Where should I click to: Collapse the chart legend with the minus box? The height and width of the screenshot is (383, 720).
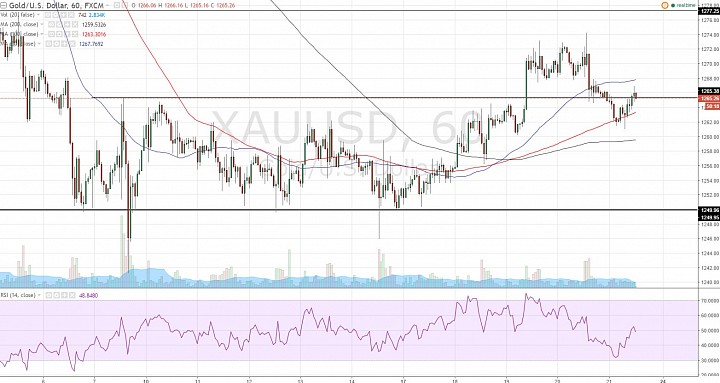point(3,6)
